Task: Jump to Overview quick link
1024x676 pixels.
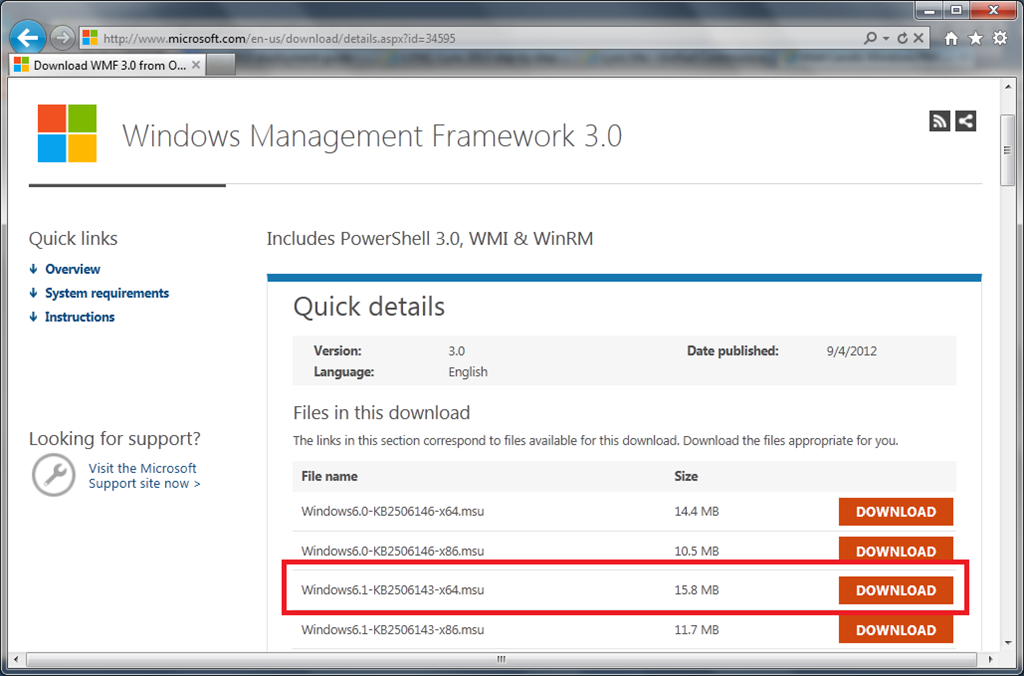Action: (72, 269)
